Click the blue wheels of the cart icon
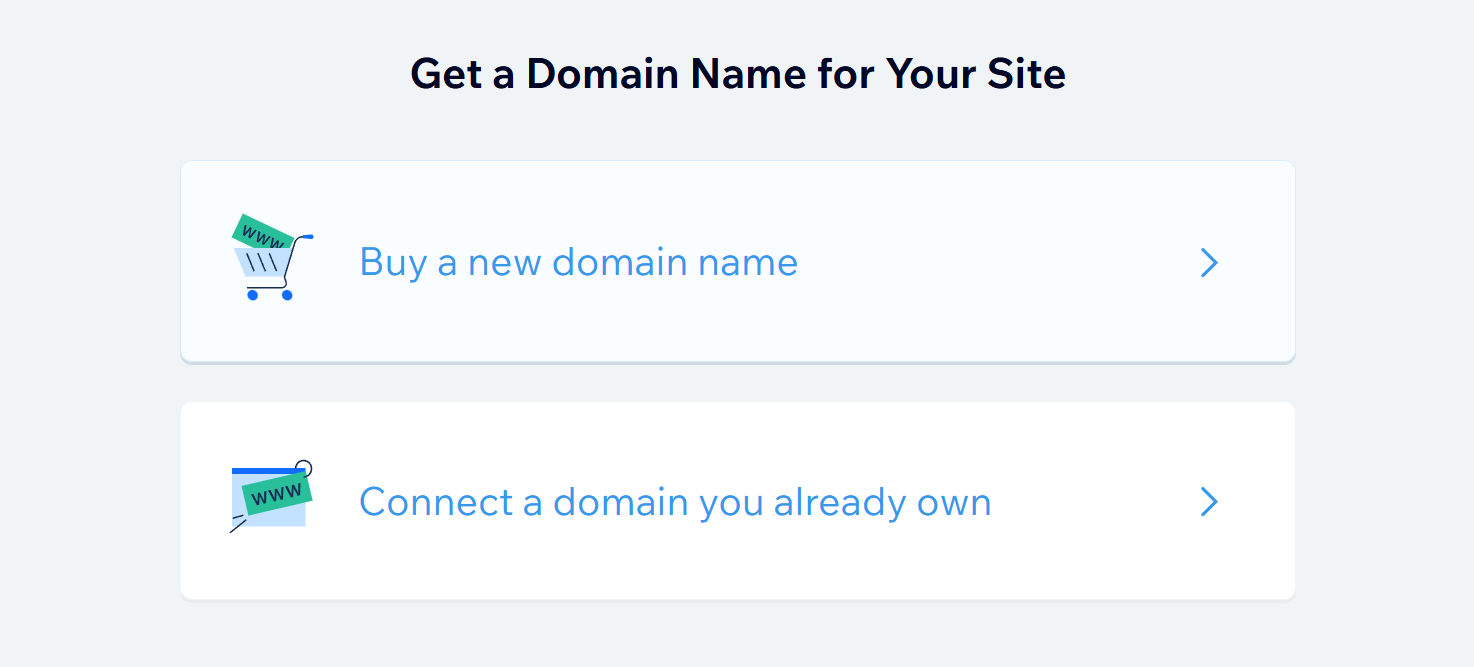1474x667 pixels. 253,295
